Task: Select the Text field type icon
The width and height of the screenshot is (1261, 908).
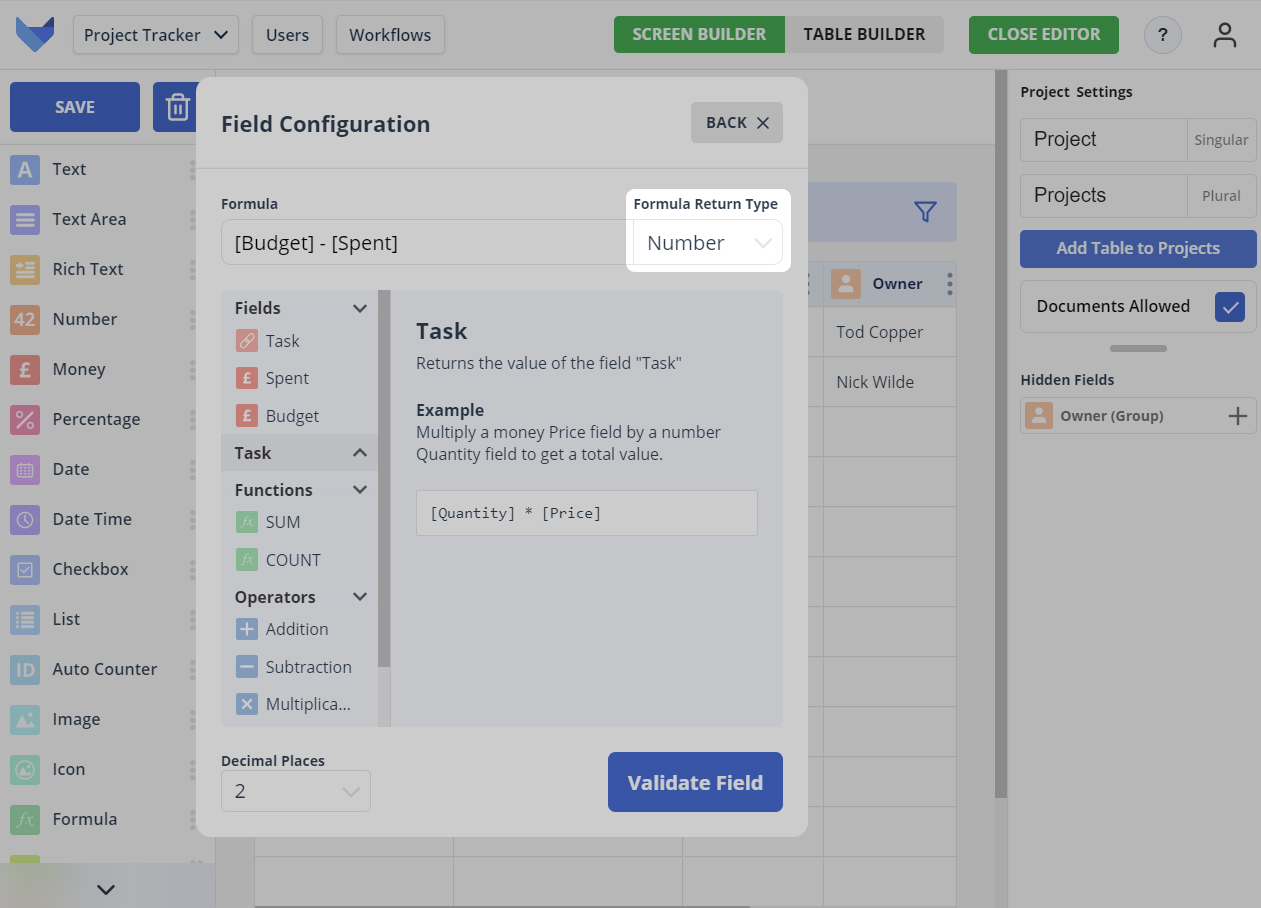Action: (x=25, y=169)
